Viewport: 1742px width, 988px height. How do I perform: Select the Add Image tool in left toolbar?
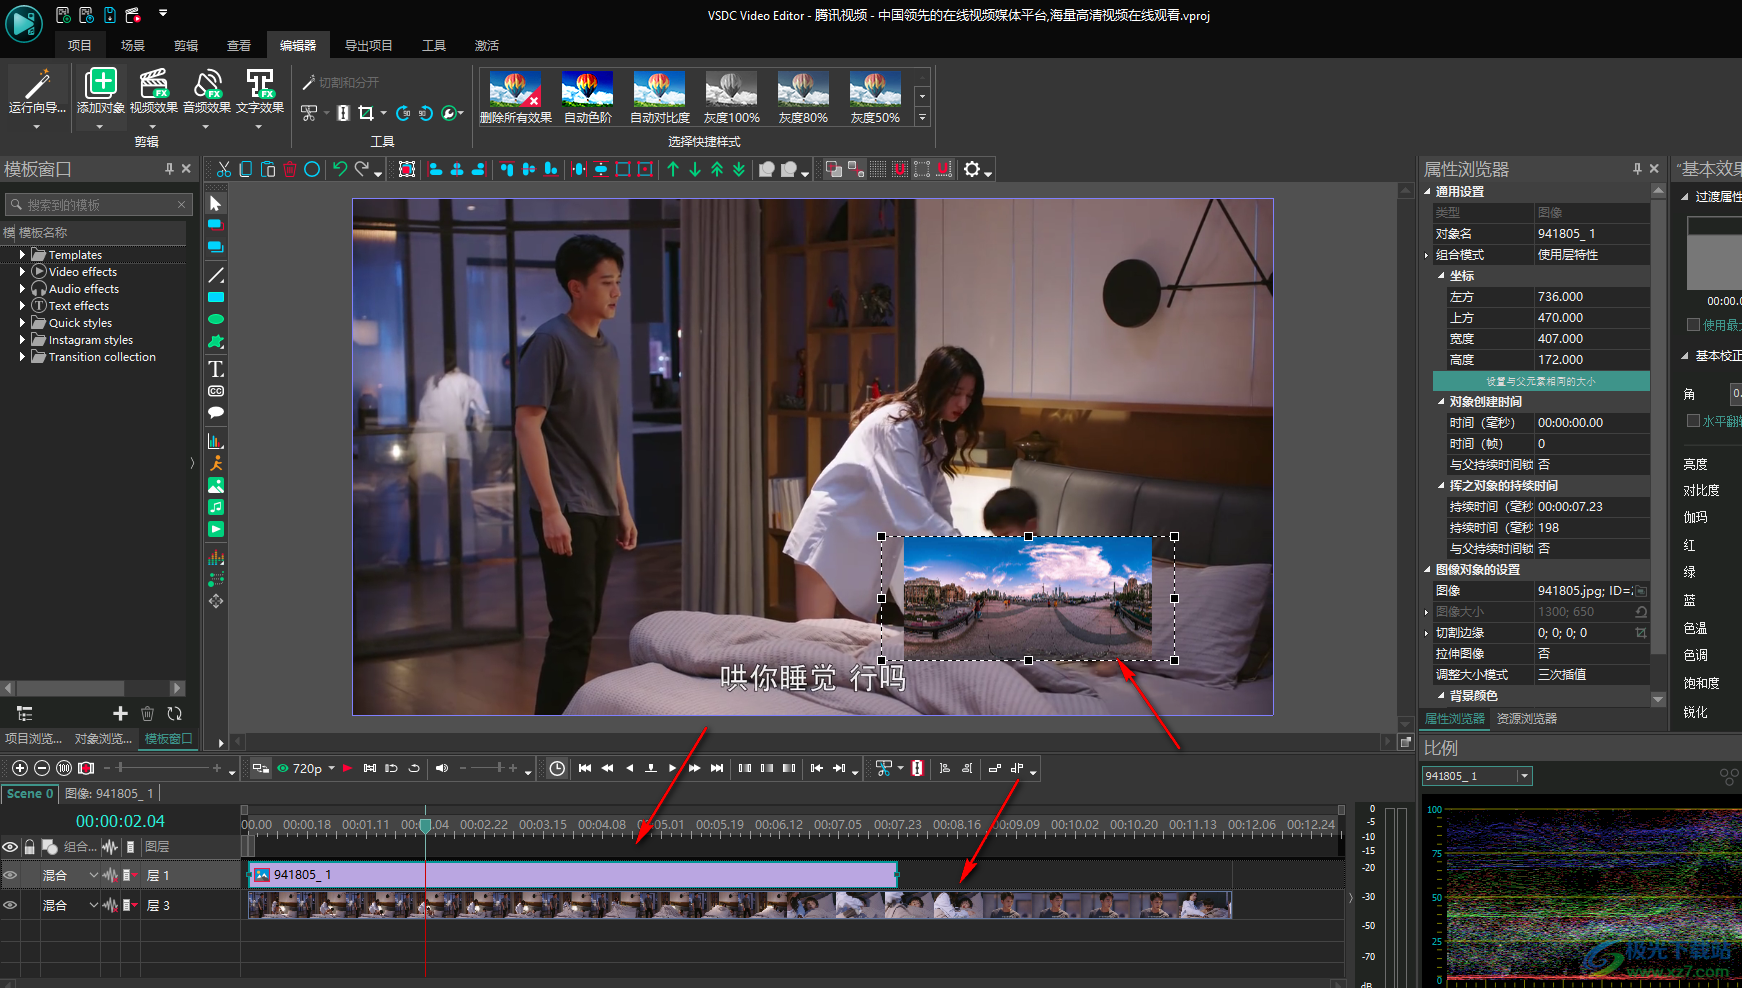point(216,485)
